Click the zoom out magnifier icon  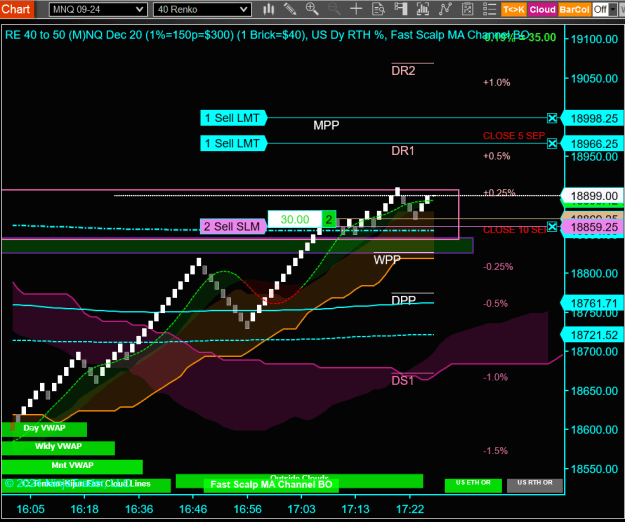coord(334,9)
